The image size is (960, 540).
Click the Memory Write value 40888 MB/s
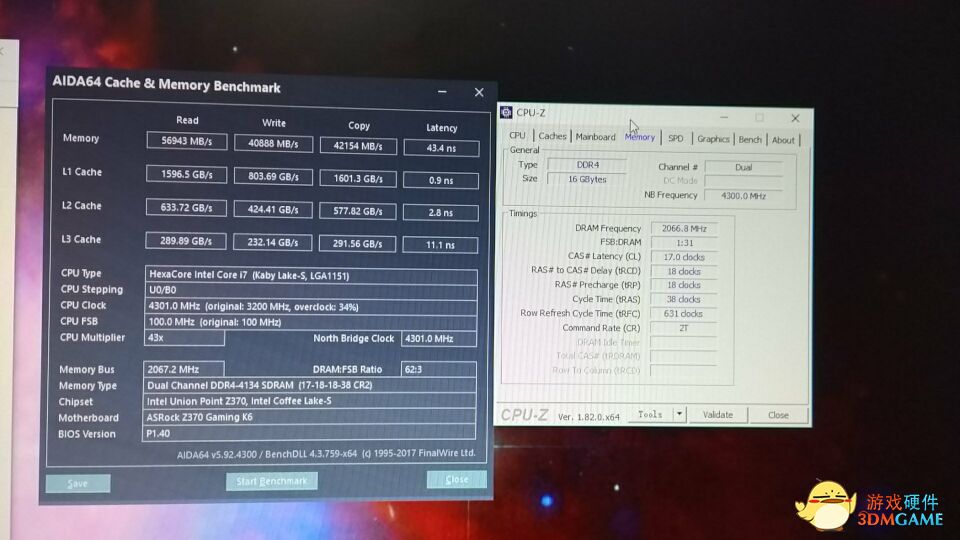(x=274, y=143)
